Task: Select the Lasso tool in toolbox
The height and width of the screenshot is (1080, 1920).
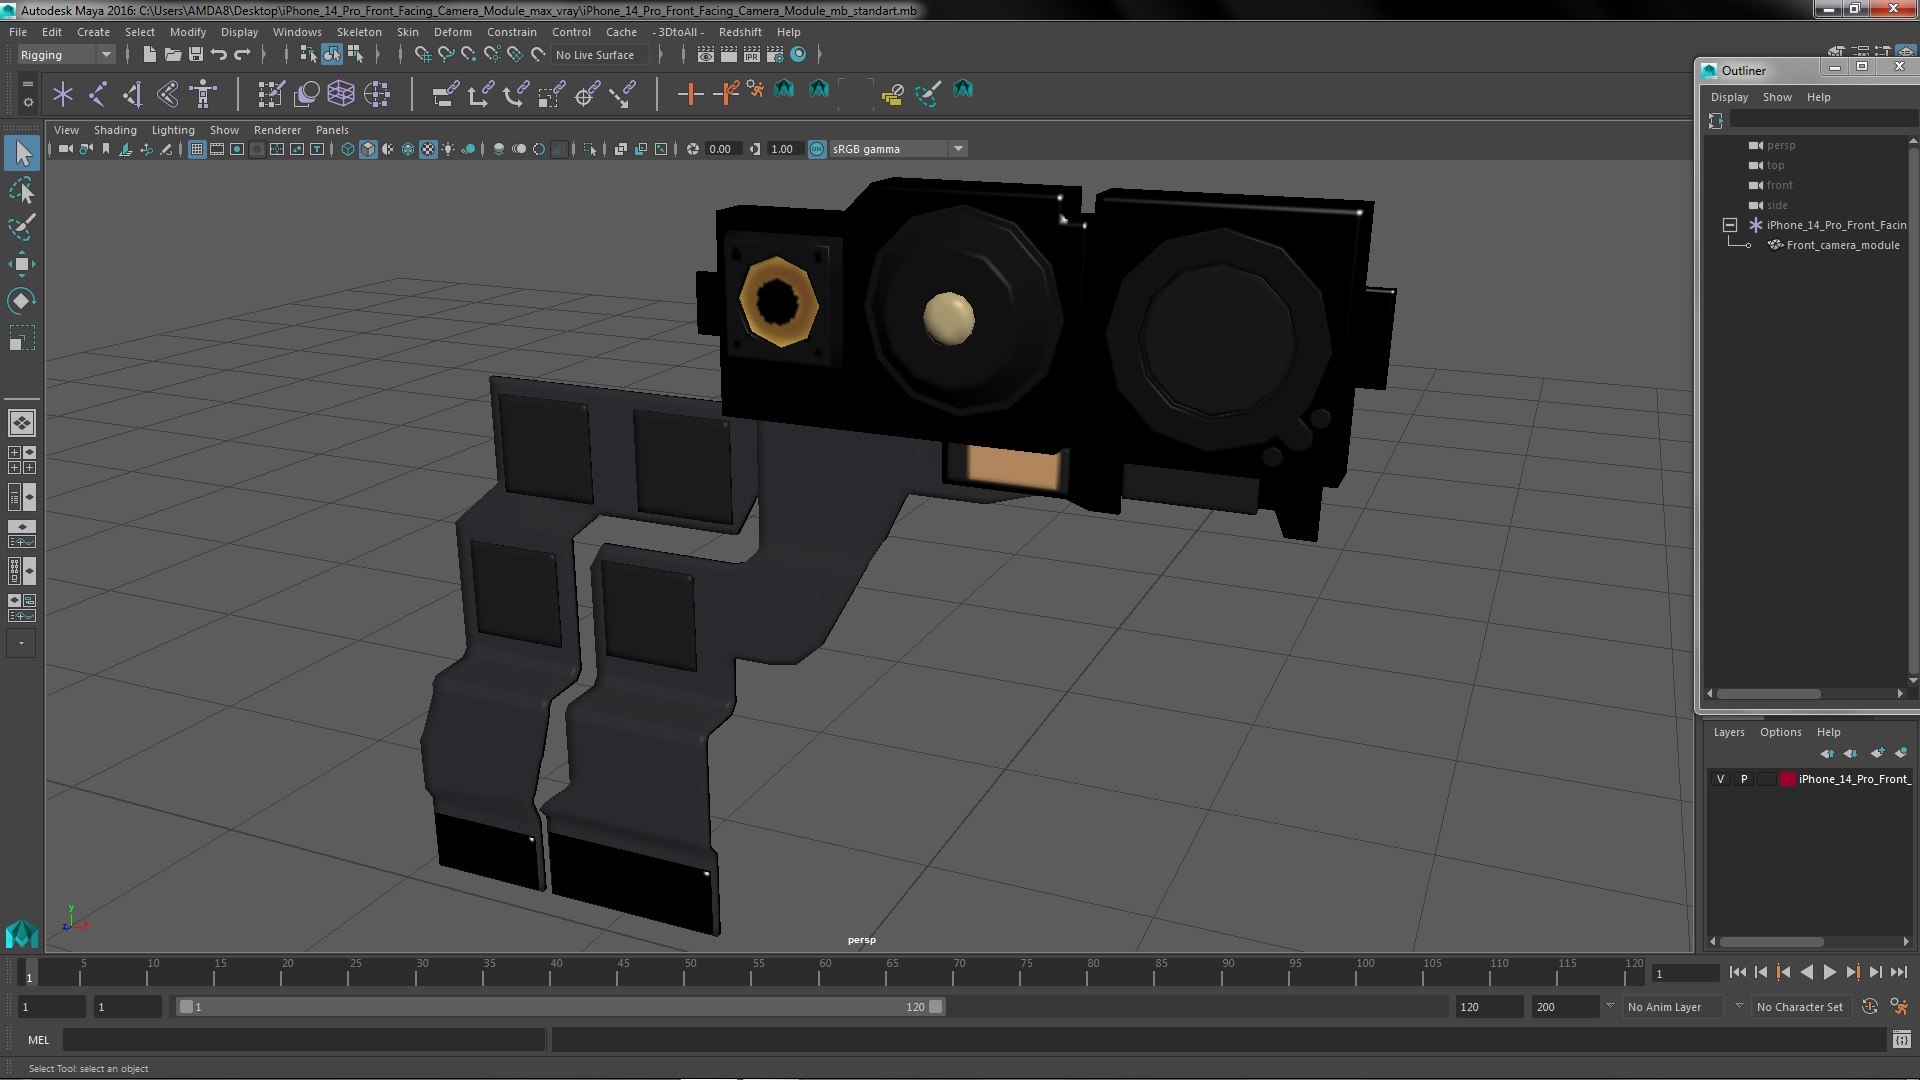Action: (x=21, y=190)
